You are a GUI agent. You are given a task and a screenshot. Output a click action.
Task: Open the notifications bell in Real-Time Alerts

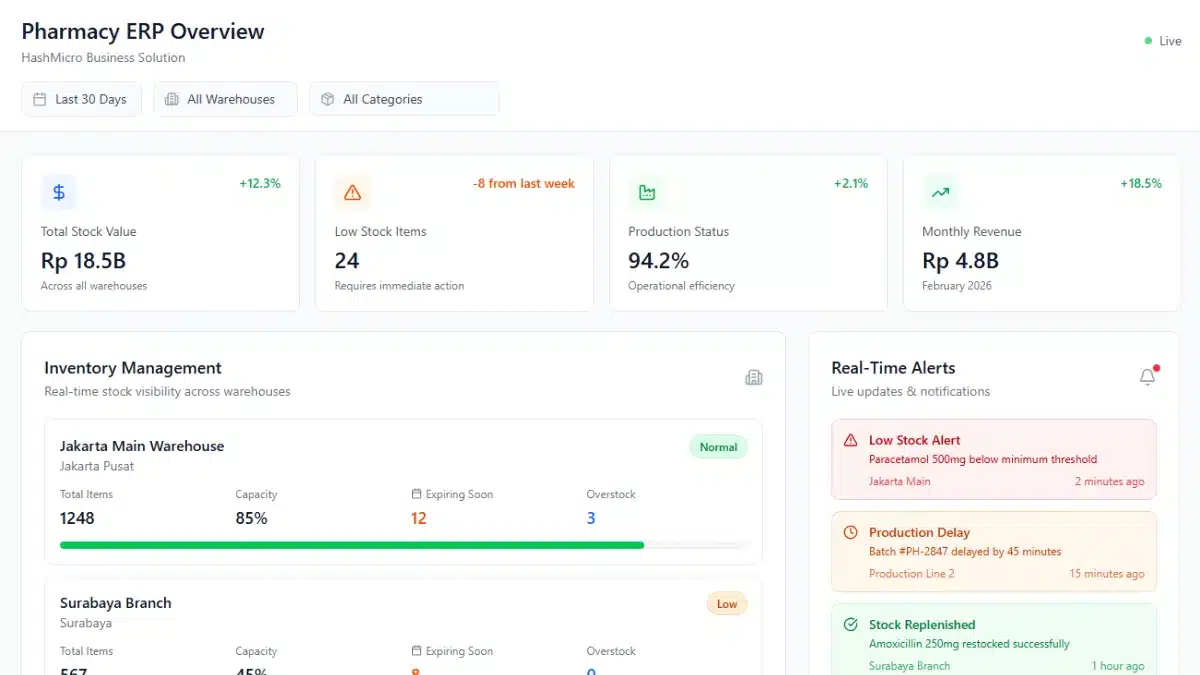pyautogui.click(x=1147, y=377)
